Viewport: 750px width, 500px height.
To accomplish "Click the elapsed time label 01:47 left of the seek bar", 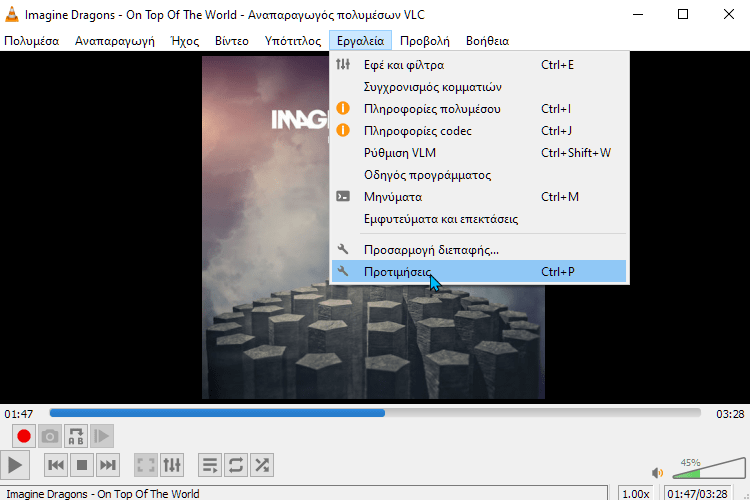I will [19, 414].
